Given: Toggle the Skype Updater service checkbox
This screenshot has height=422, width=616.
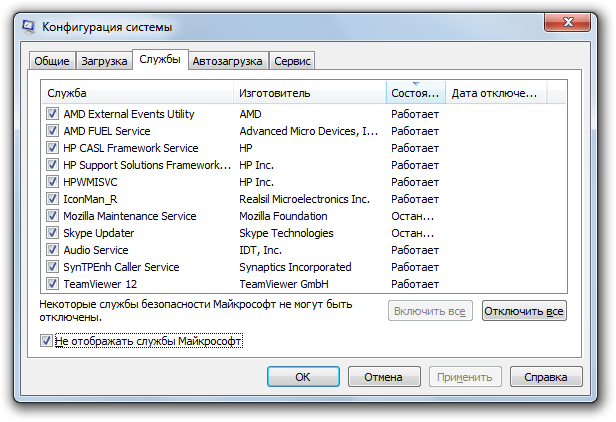Looking at the screenshot, I should [52, 233].
